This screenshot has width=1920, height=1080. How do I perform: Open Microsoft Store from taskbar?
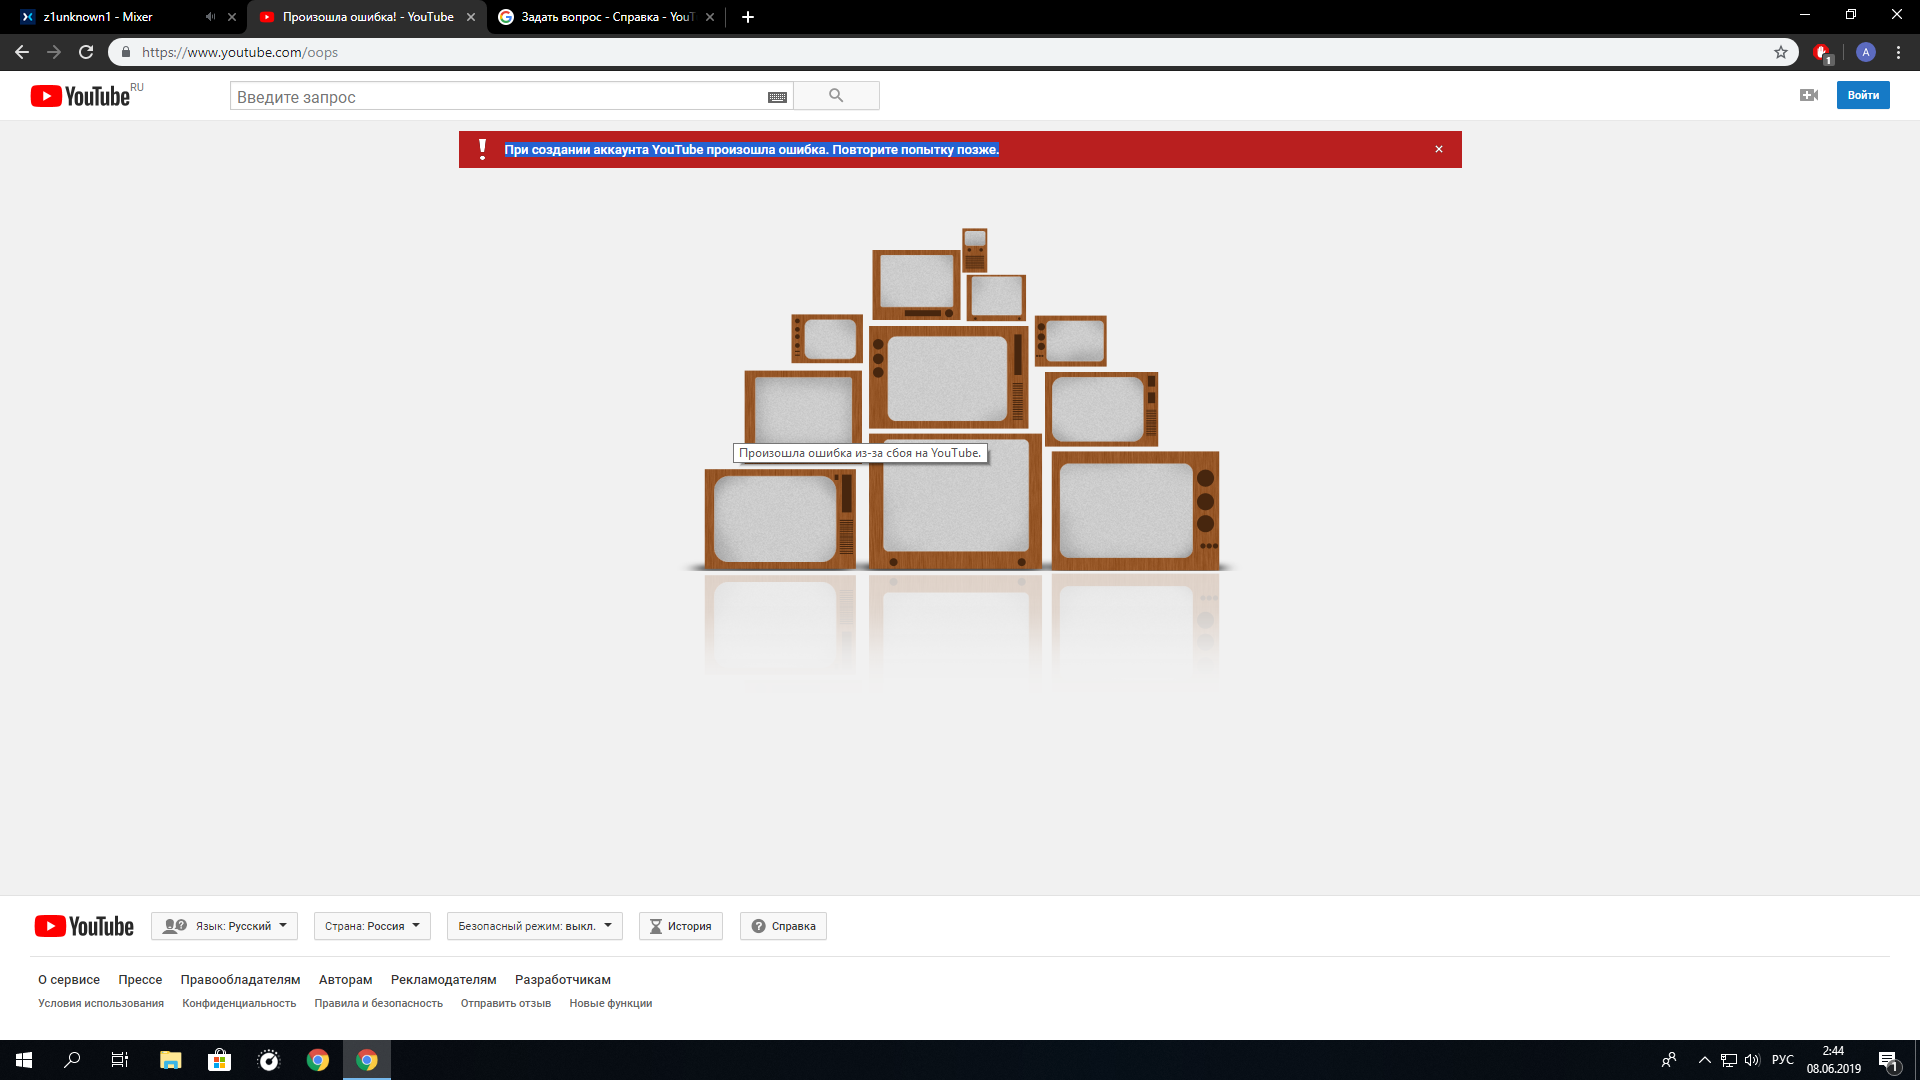[x=219, y=1060]
